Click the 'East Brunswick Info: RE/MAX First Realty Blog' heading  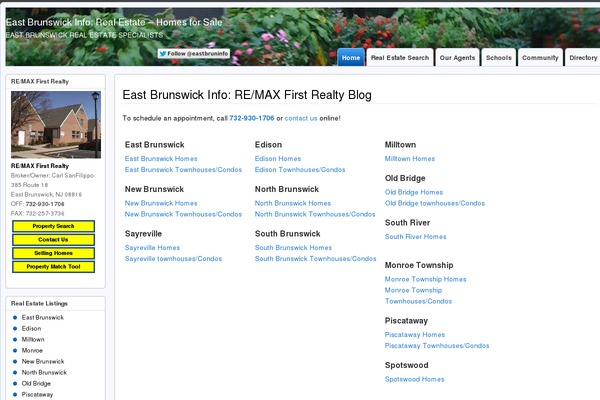pyautogui.click(x=247, y=95)
